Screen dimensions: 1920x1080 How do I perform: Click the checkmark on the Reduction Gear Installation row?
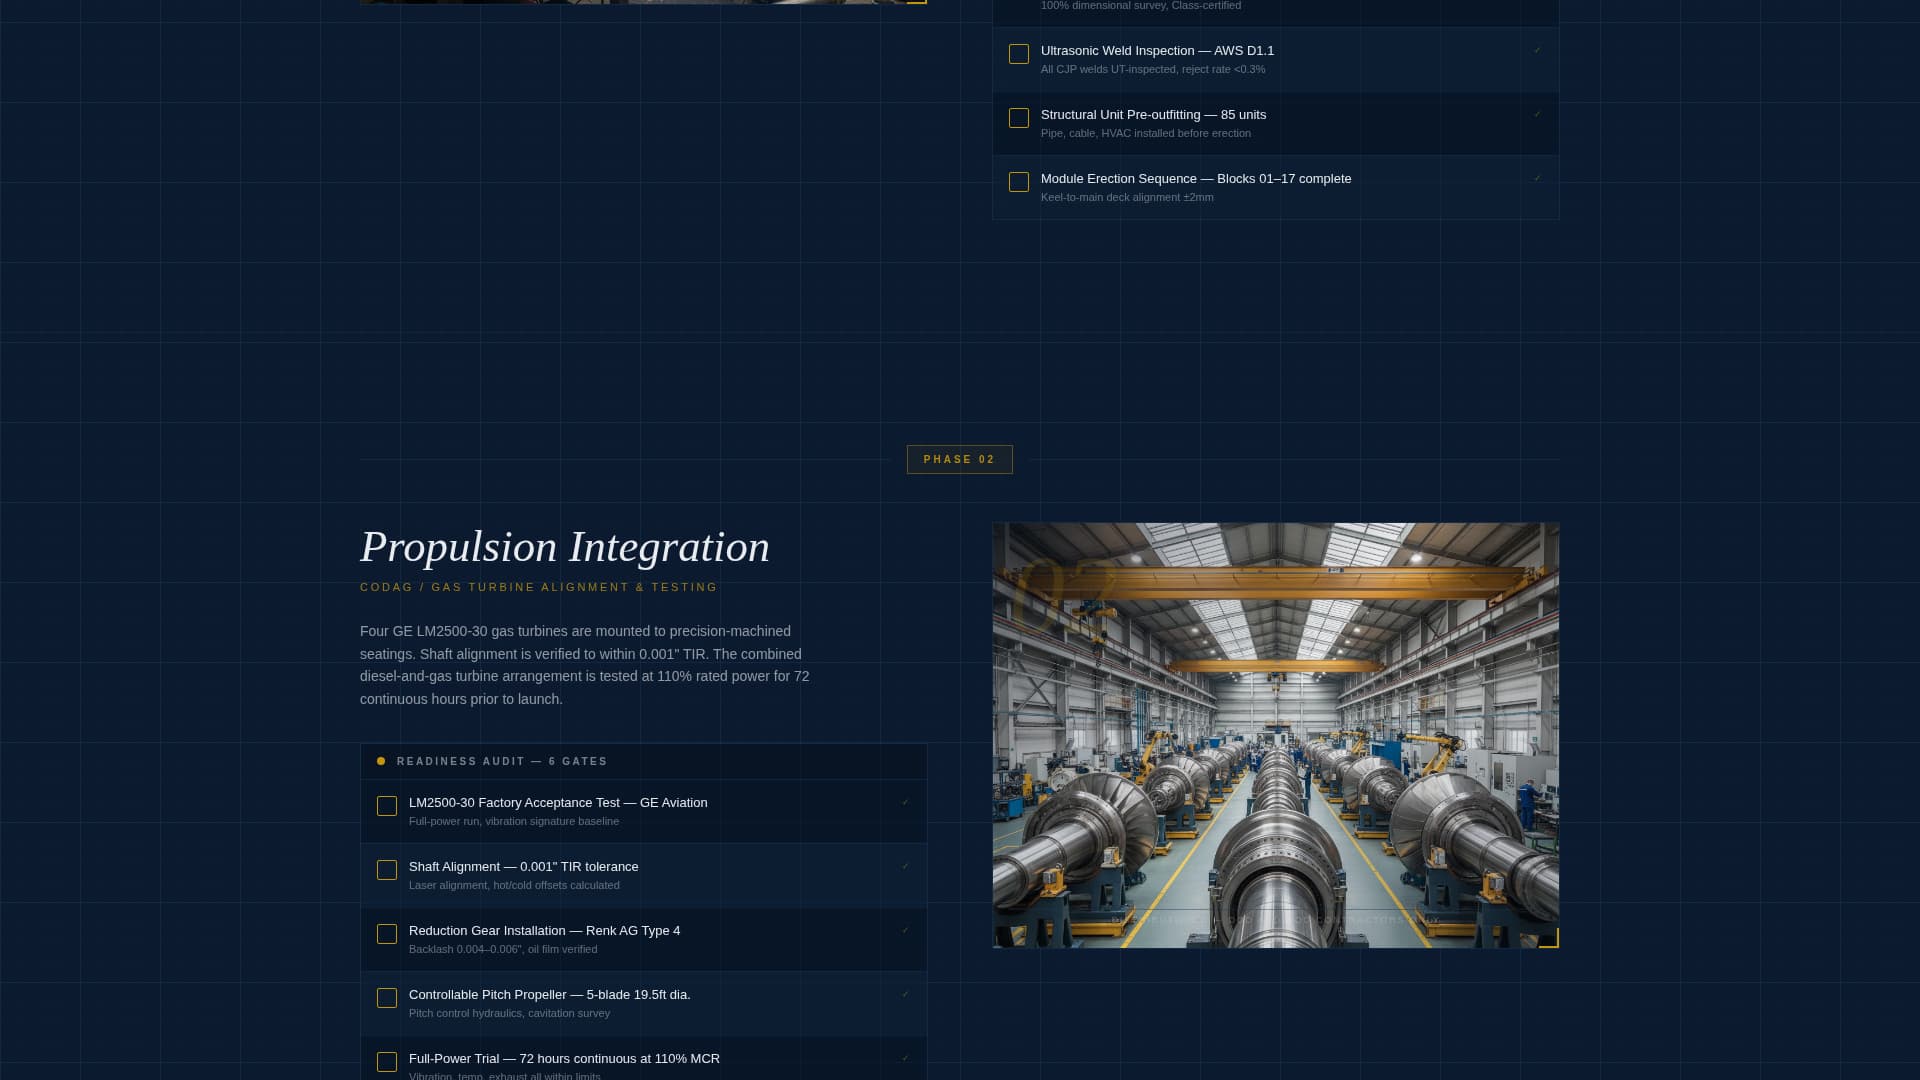tap(905, 929)
